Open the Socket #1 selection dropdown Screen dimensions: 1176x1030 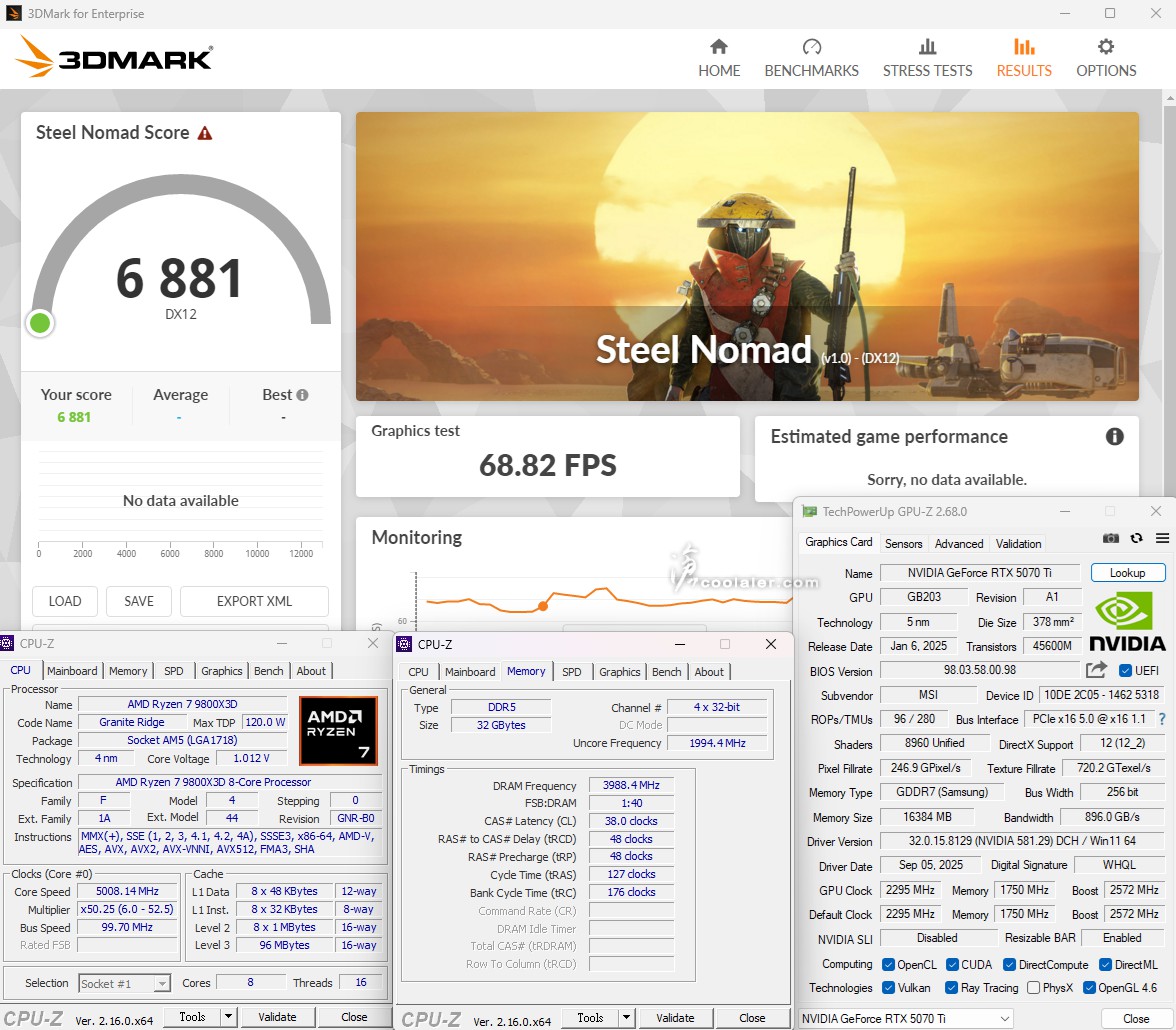[x=124, y=983]
